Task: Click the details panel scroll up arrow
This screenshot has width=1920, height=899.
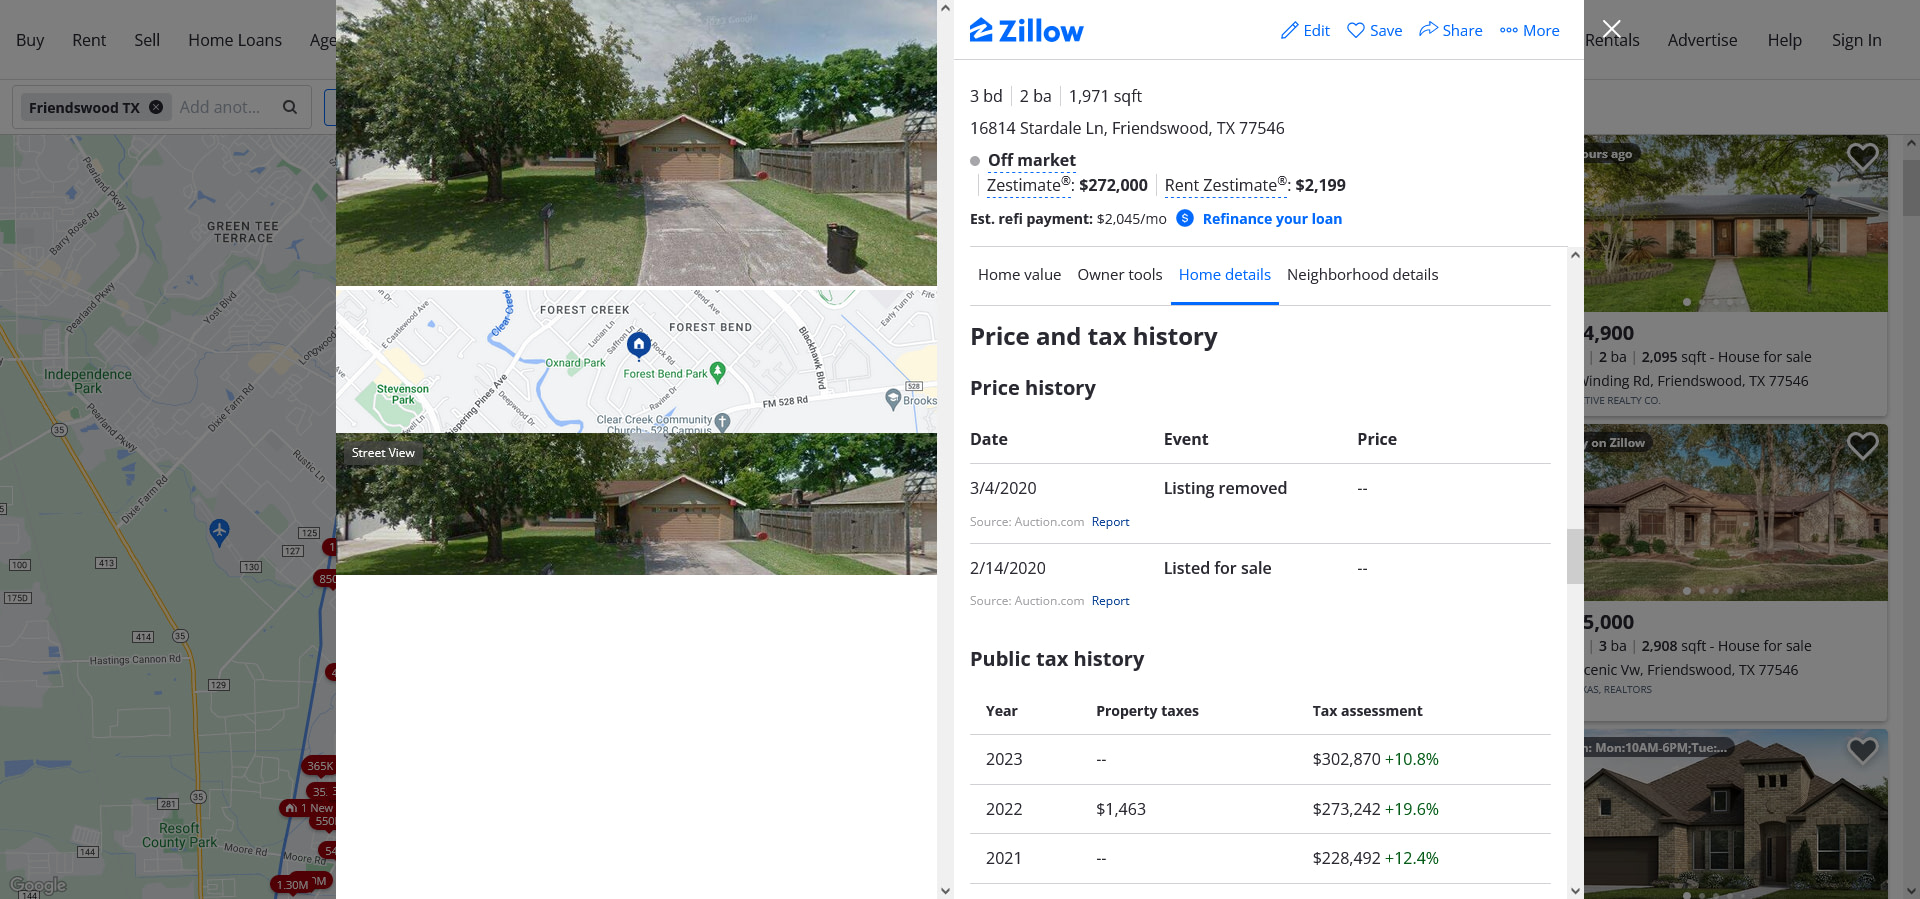Action: pyautogui.click(x=1575, y=255)
